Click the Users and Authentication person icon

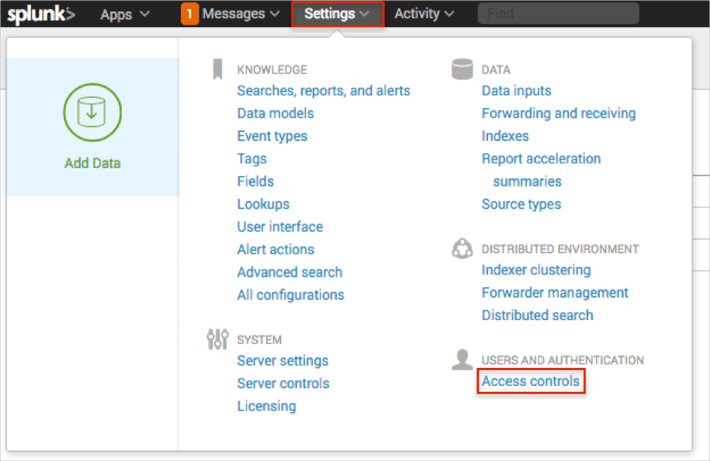click(461, 360)
